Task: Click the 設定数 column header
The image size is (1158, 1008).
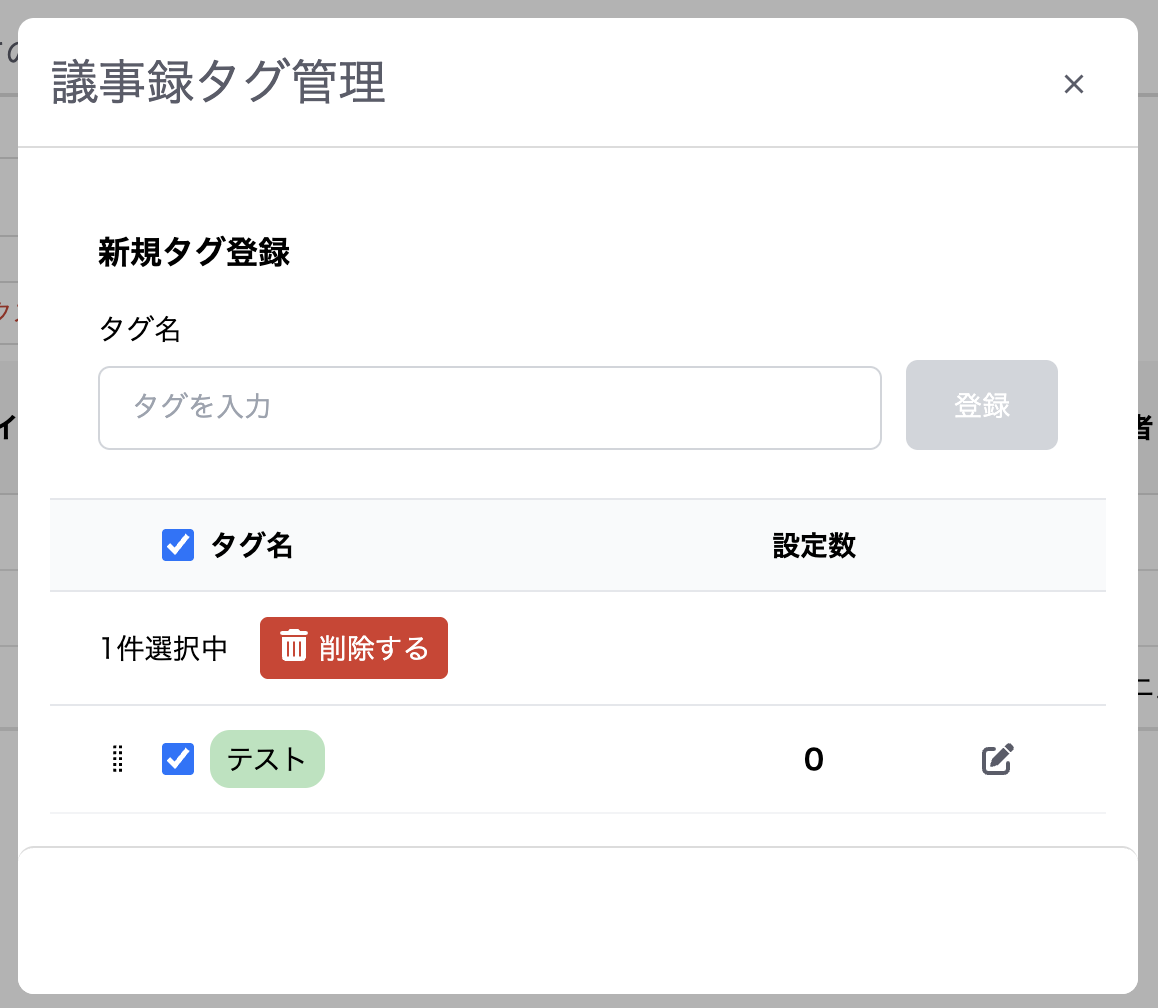Action: (x=814, y=545)
